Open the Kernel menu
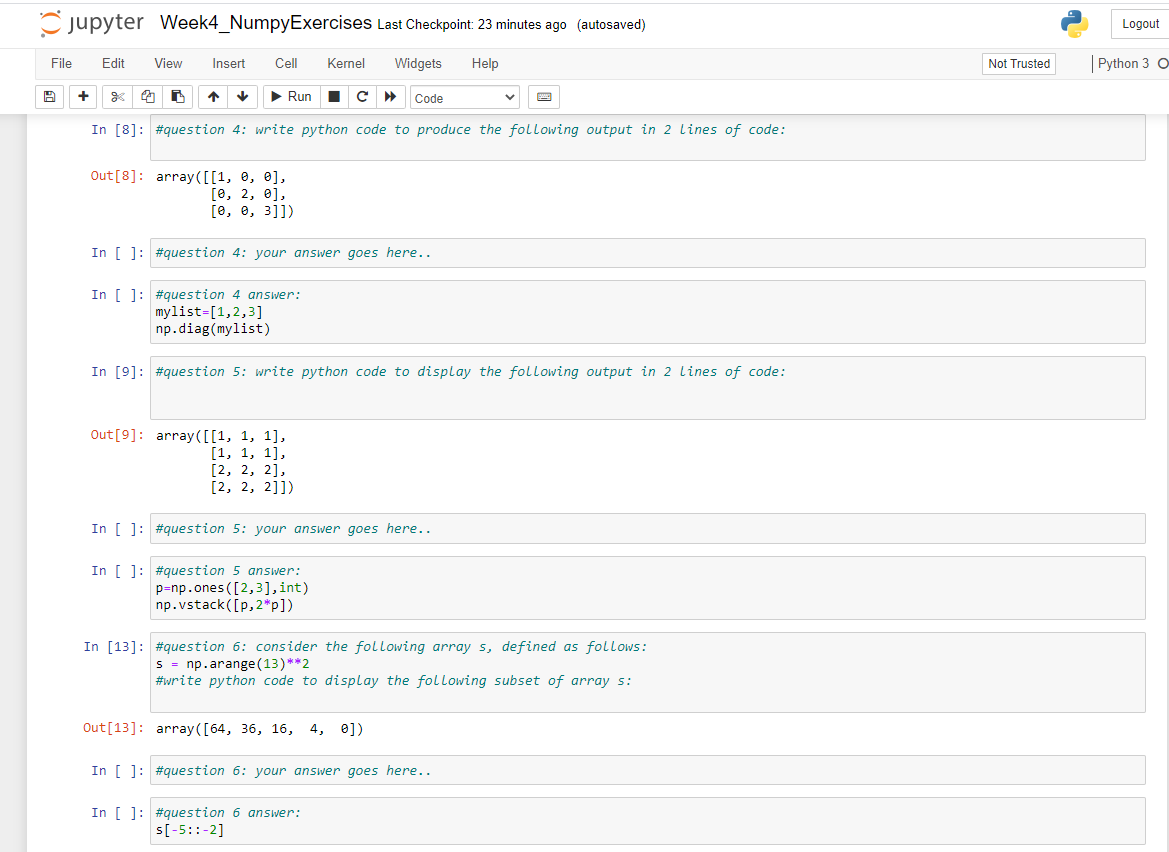This screenshot has width=1169, height=852. [x=346, y=63]
